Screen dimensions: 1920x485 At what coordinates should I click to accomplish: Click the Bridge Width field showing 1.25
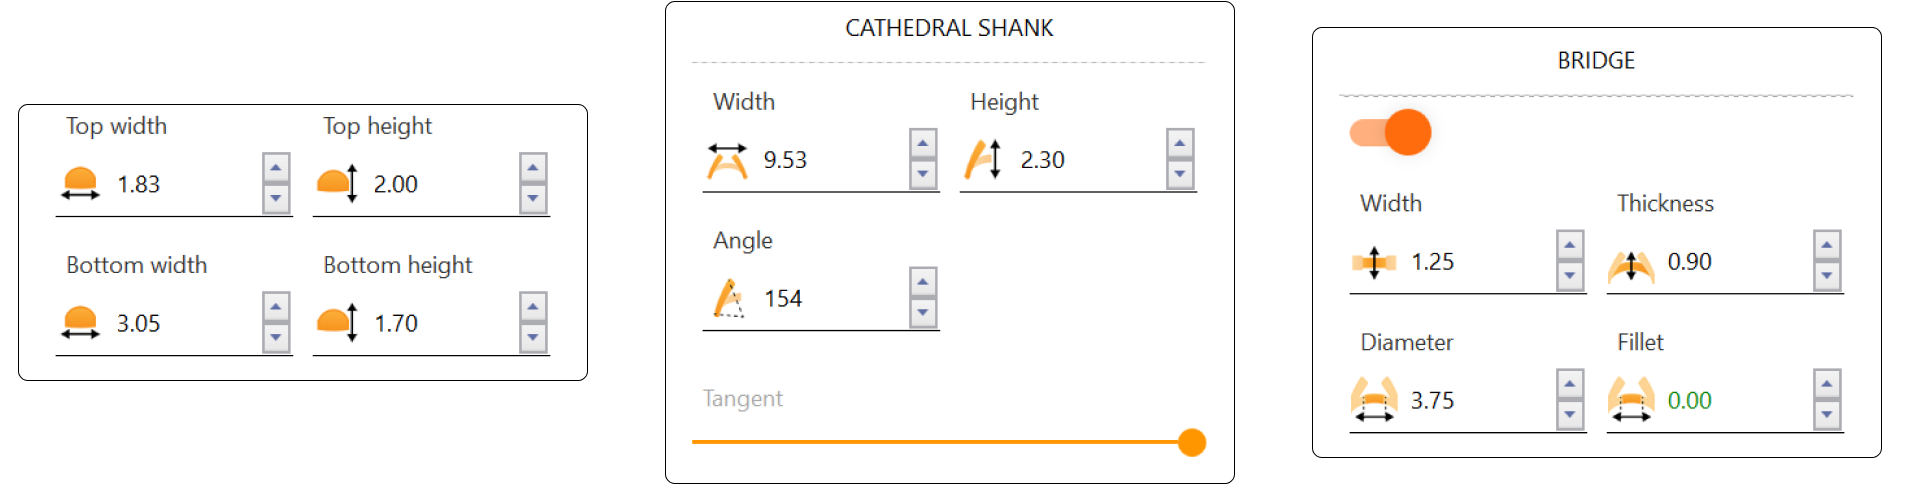tap(1475, 262)
